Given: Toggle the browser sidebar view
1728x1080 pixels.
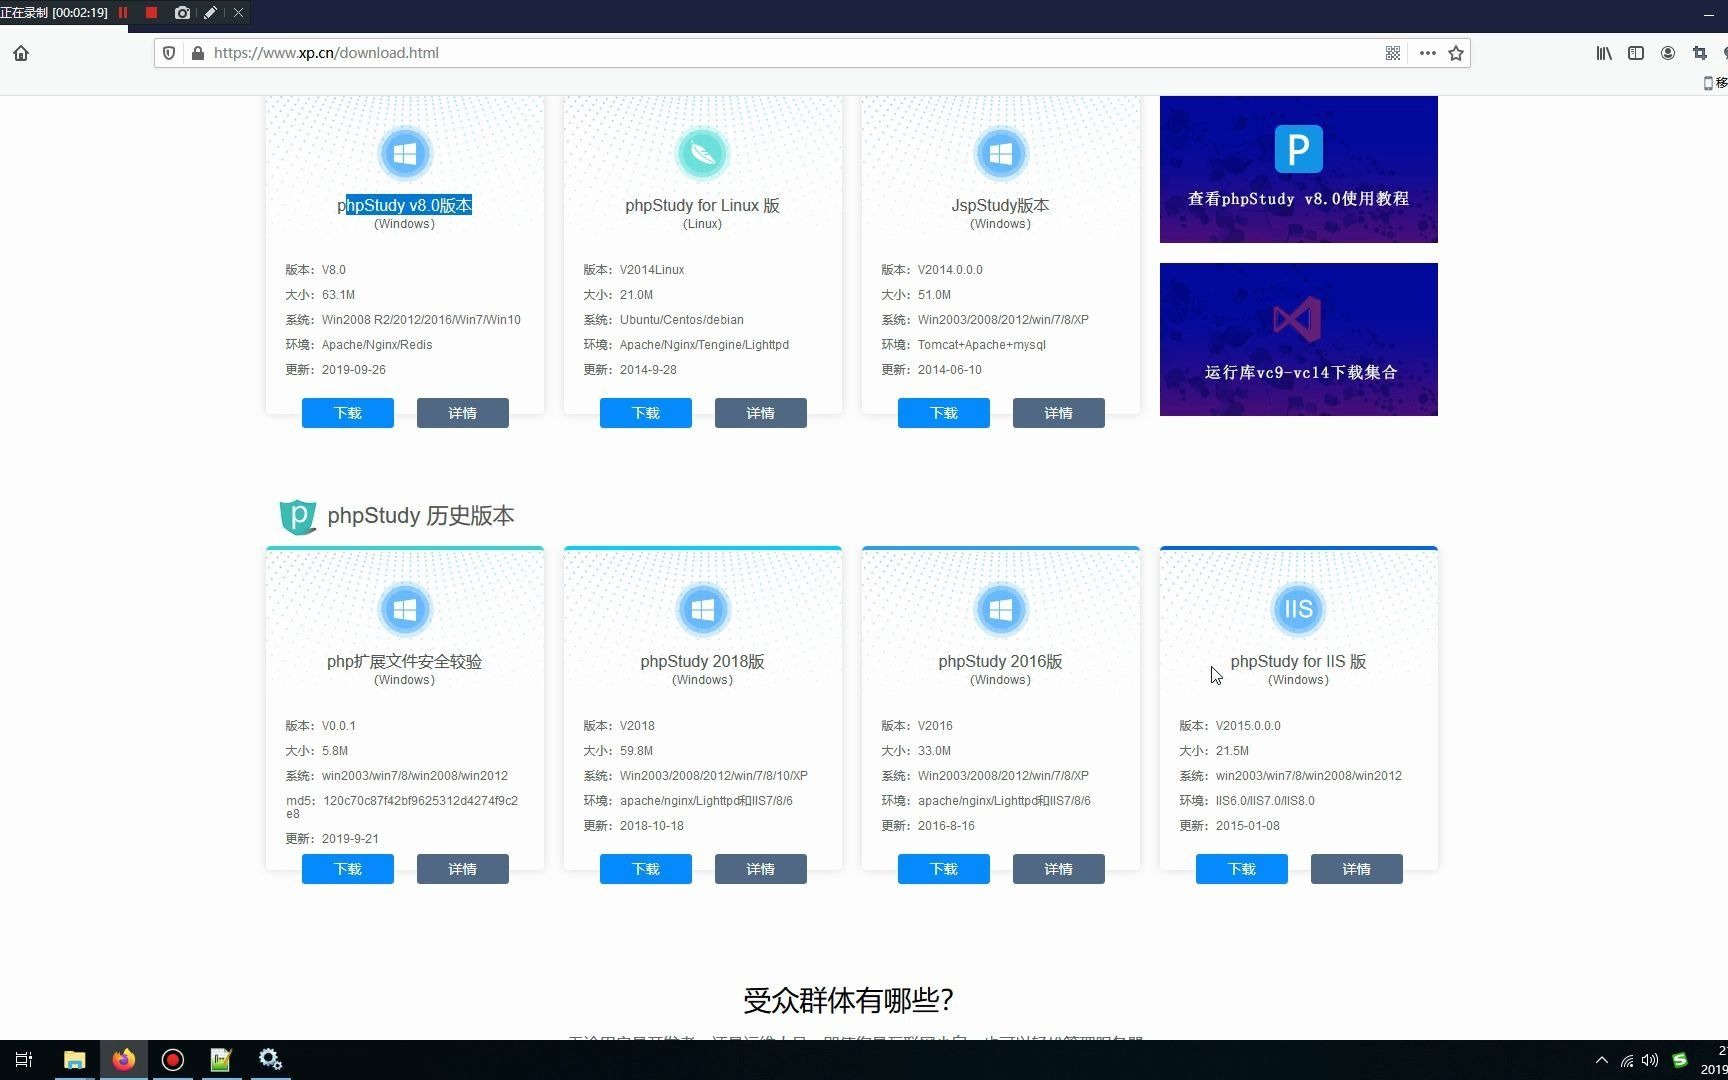Looking at the screenshot, I should (x=1636, y=53).
